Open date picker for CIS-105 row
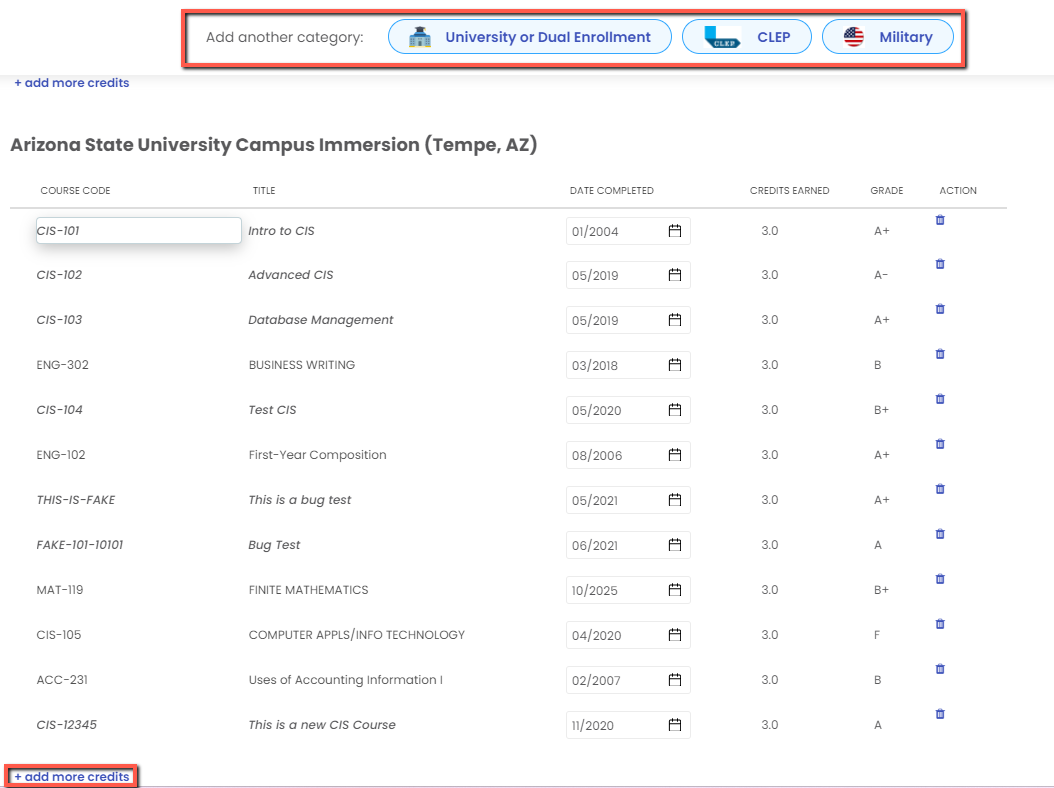The width and height of the screenshot is (1054, 788). tap(675, 635)
